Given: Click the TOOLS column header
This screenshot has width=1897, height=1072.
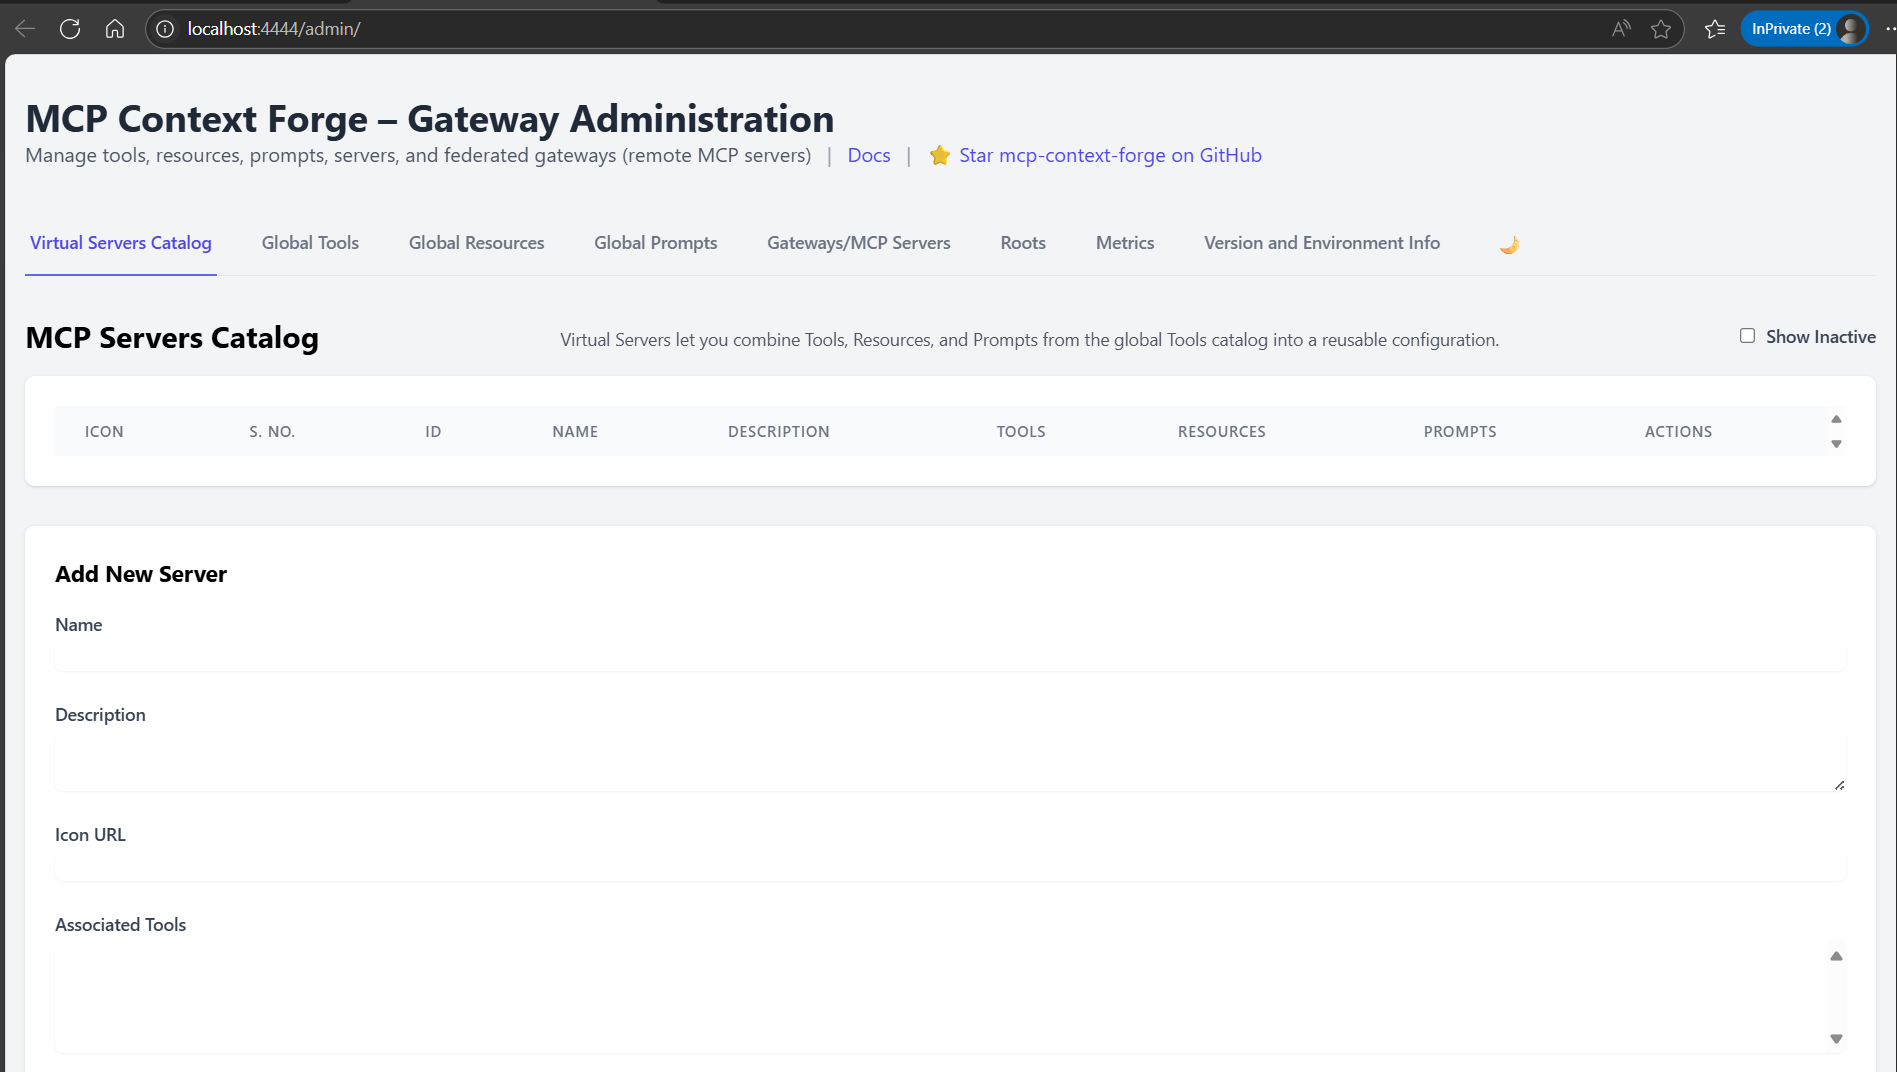Looking at the screenshot, I should (1021, 432).
